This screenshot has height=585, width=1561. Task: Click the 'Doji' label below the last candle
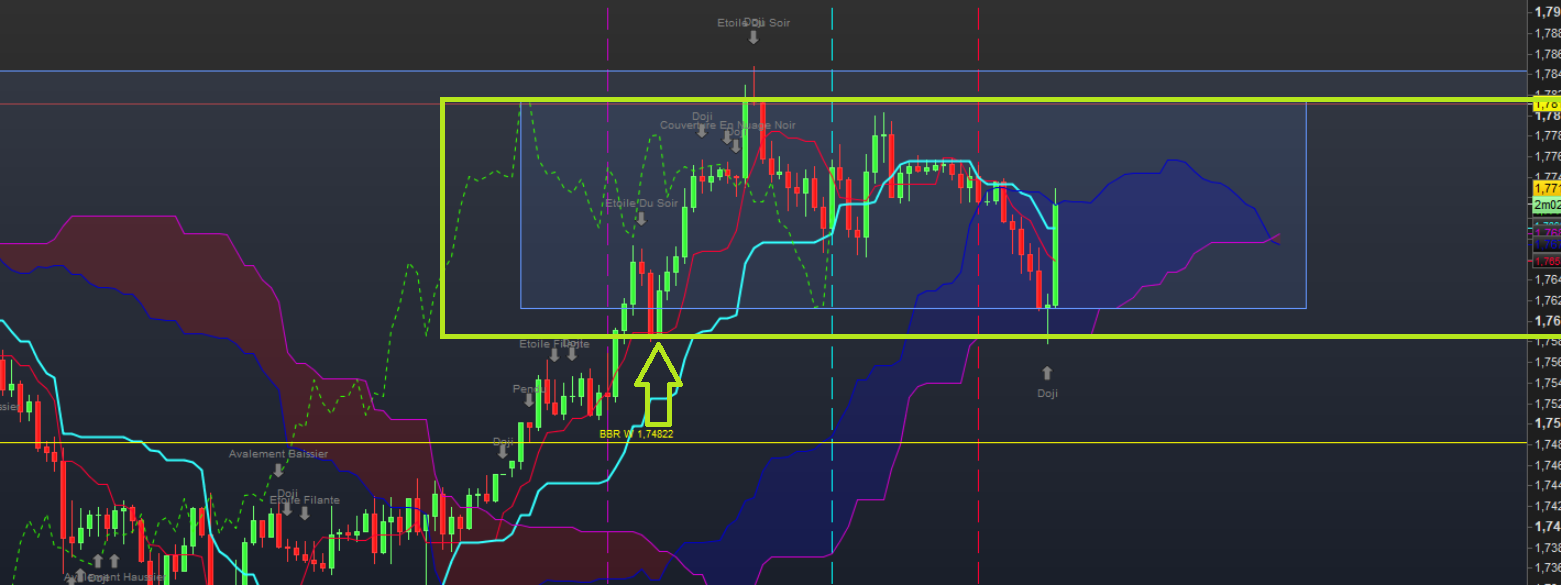(1047, 393)
